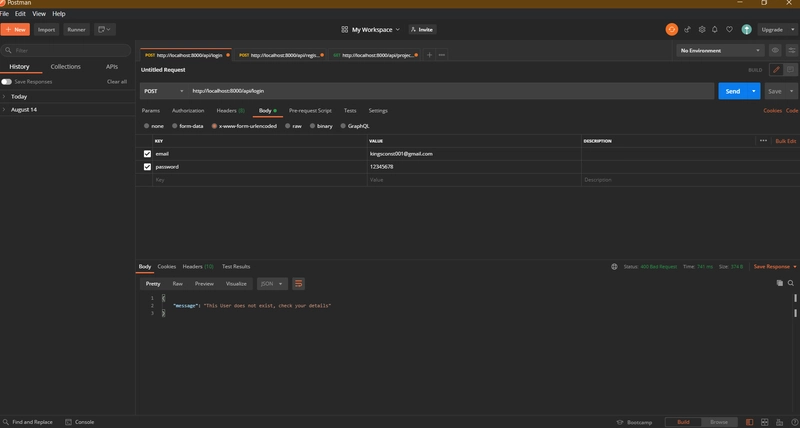The image size is (800, 428).
Task: Switch to the Authorization tab
Action: 188,111
